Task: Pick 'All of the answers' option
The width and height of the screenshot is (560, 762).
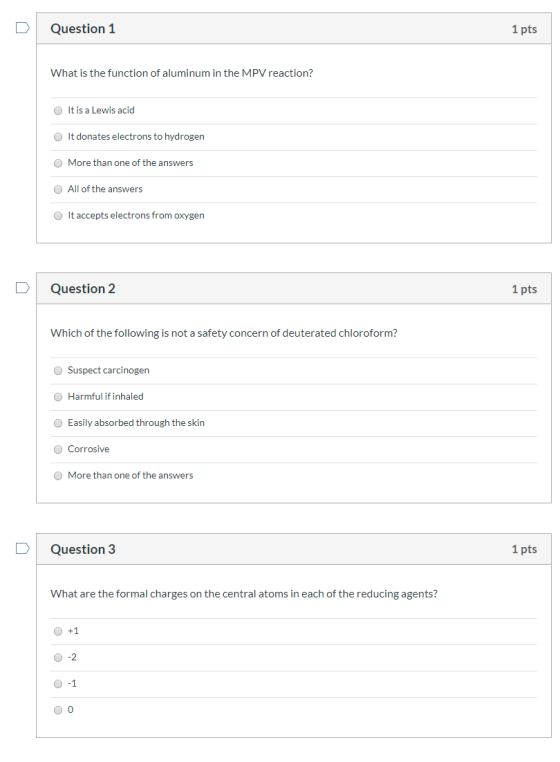Action: pos(58,189)
